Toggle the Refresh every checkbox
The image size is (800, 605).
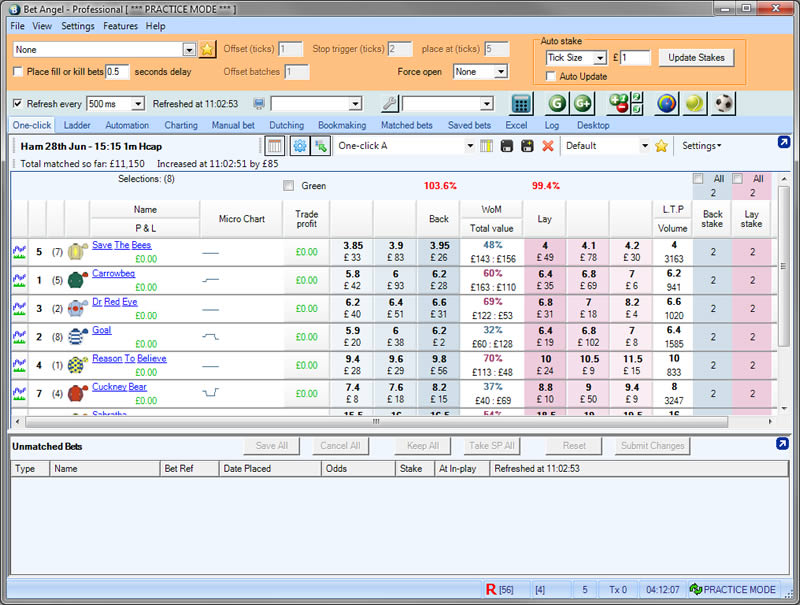coord(17,104)
